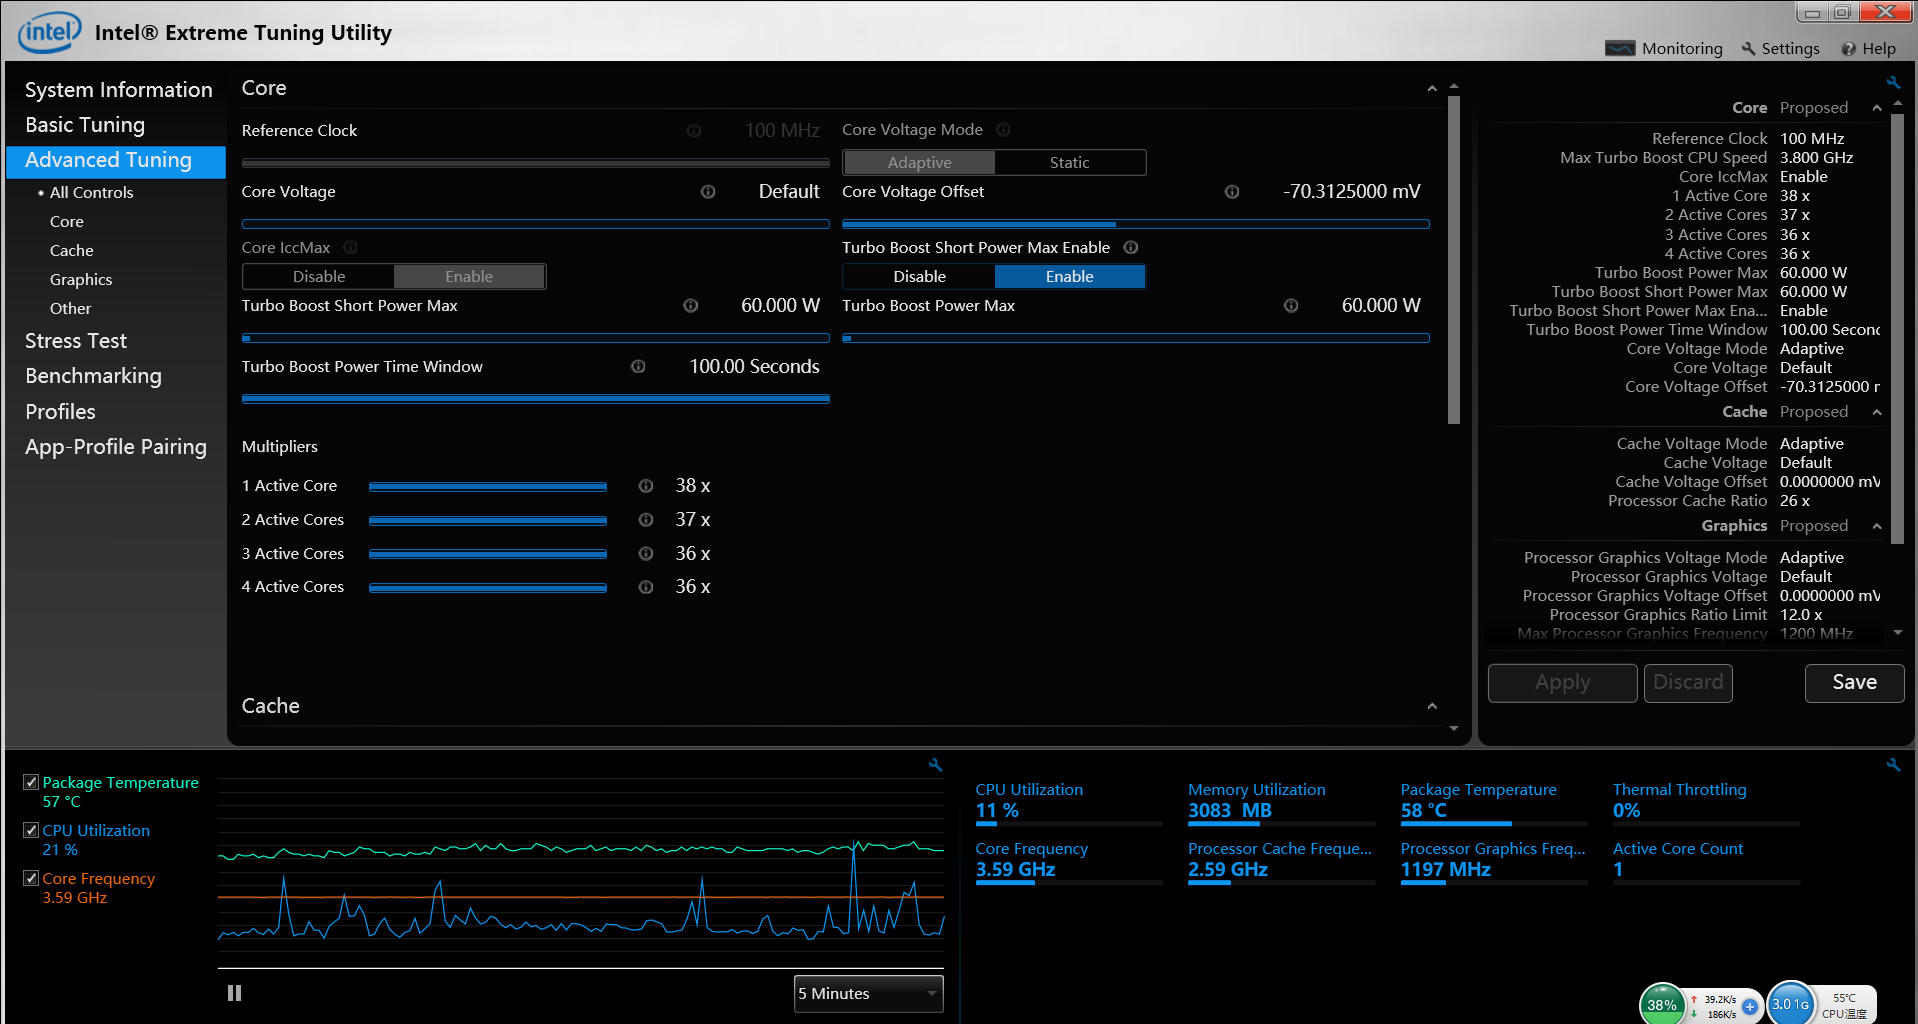This screenshot has height=1024, width=1918.
Task: Click the Discard button
Action: [1688, 682]
